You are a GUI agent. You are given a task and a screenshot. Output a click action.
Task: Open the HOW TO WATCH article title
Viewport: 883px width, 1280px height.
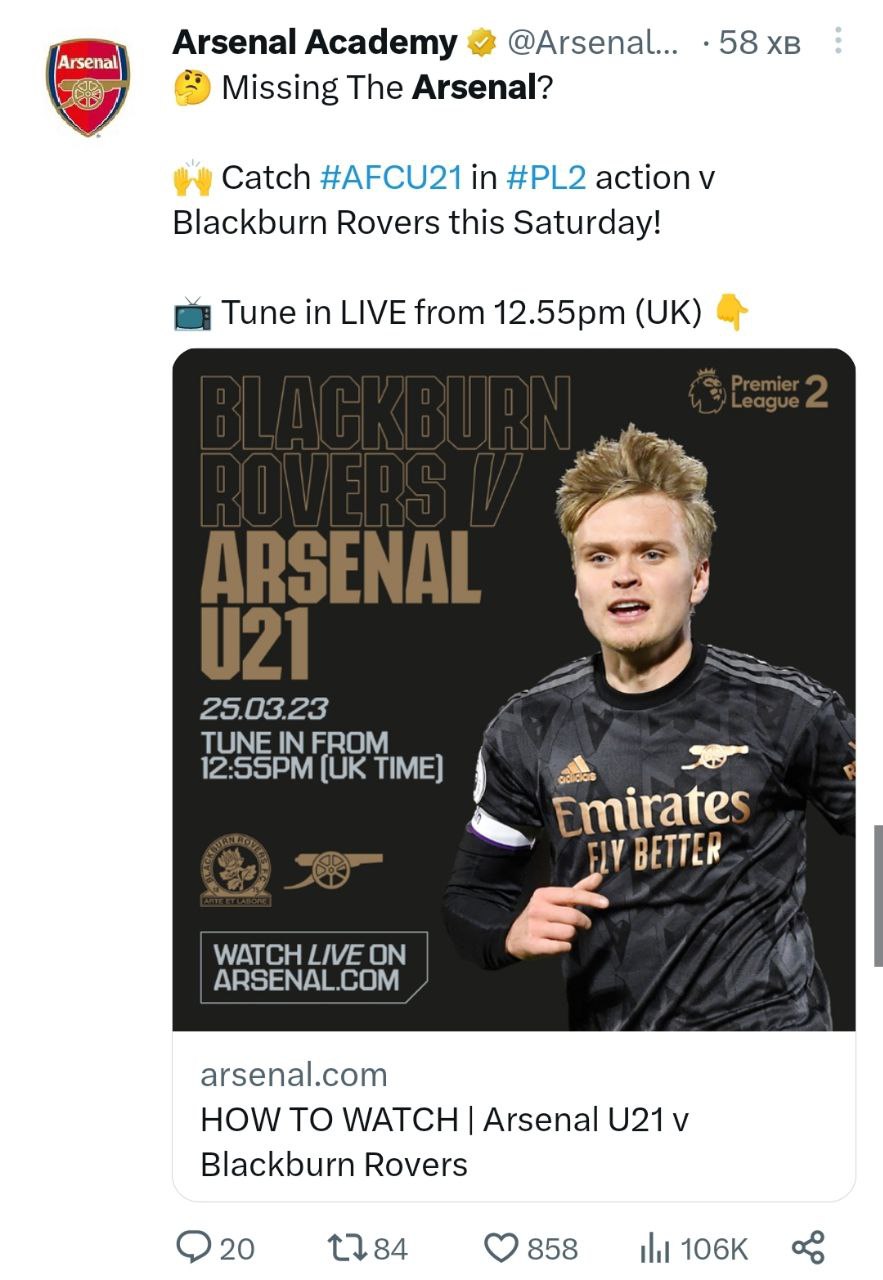pyautogui.click(x=444, y=1142)
